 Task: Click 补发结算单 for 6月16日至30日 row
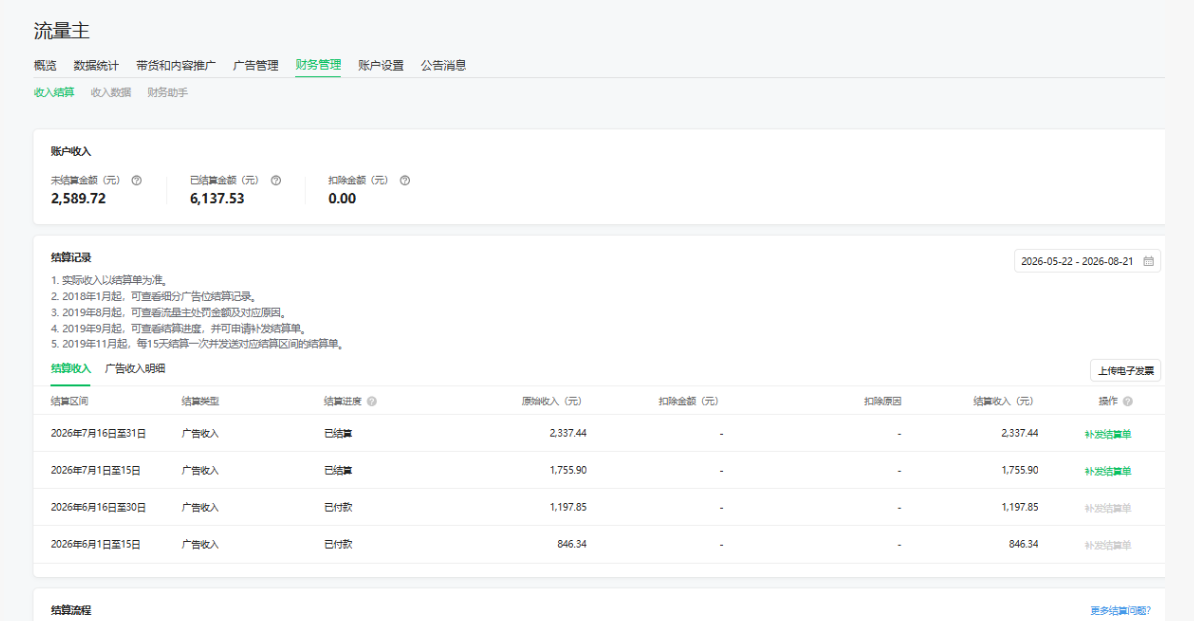click(x=1108, y=508)
